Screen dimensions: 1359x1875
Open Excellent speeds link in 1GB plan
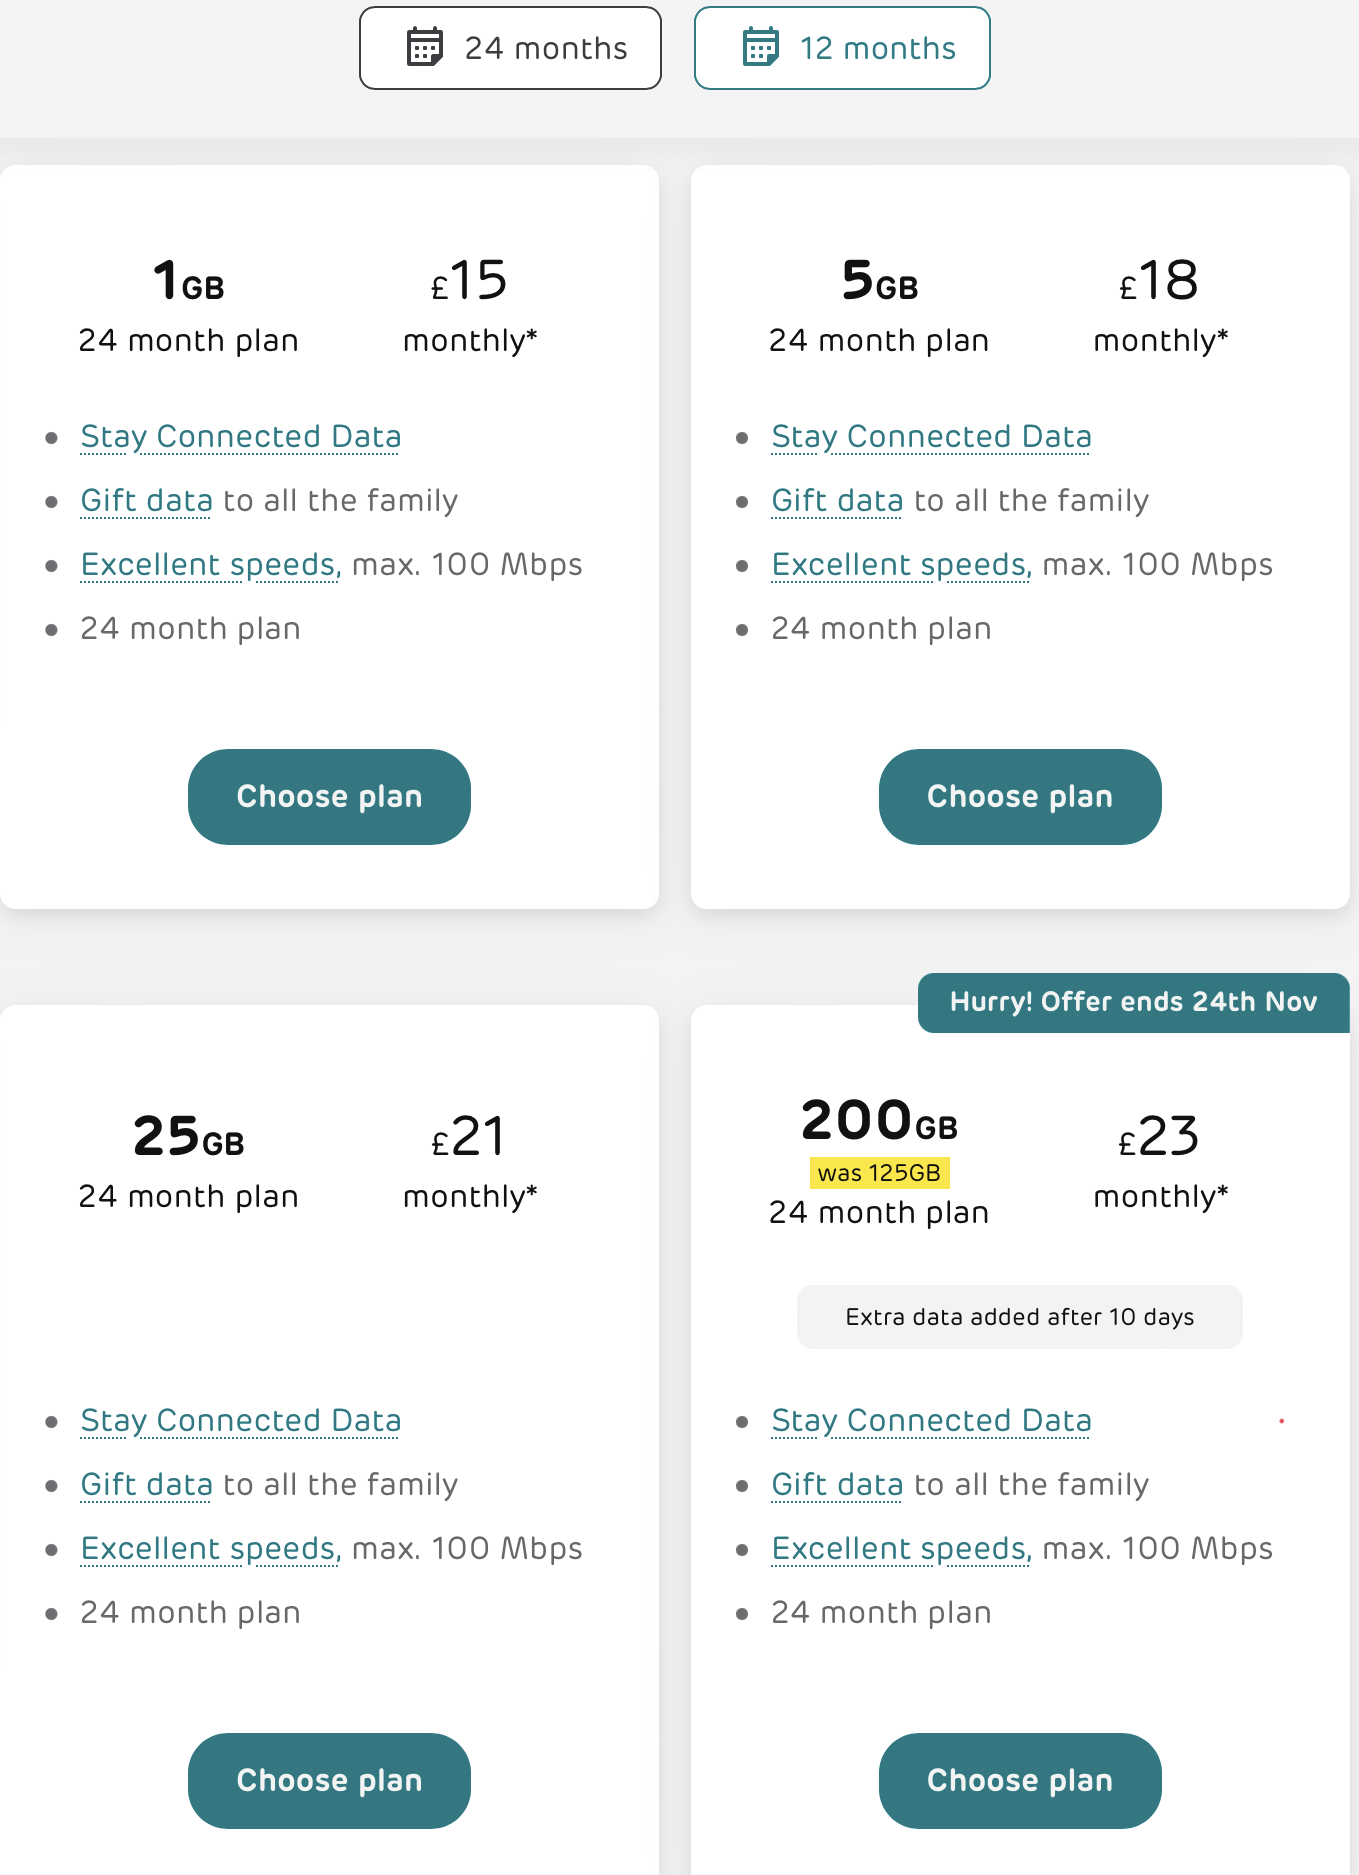[211, 565]
